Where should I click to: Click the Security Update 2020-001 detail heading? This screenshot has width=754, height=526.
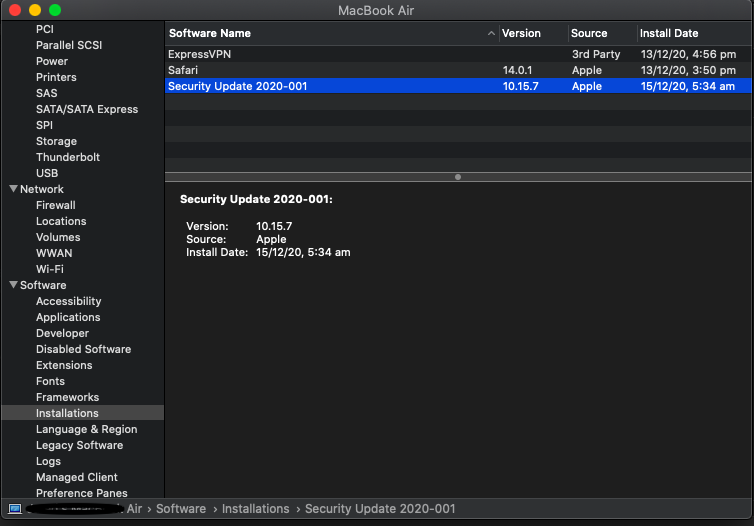pos(256,199)
